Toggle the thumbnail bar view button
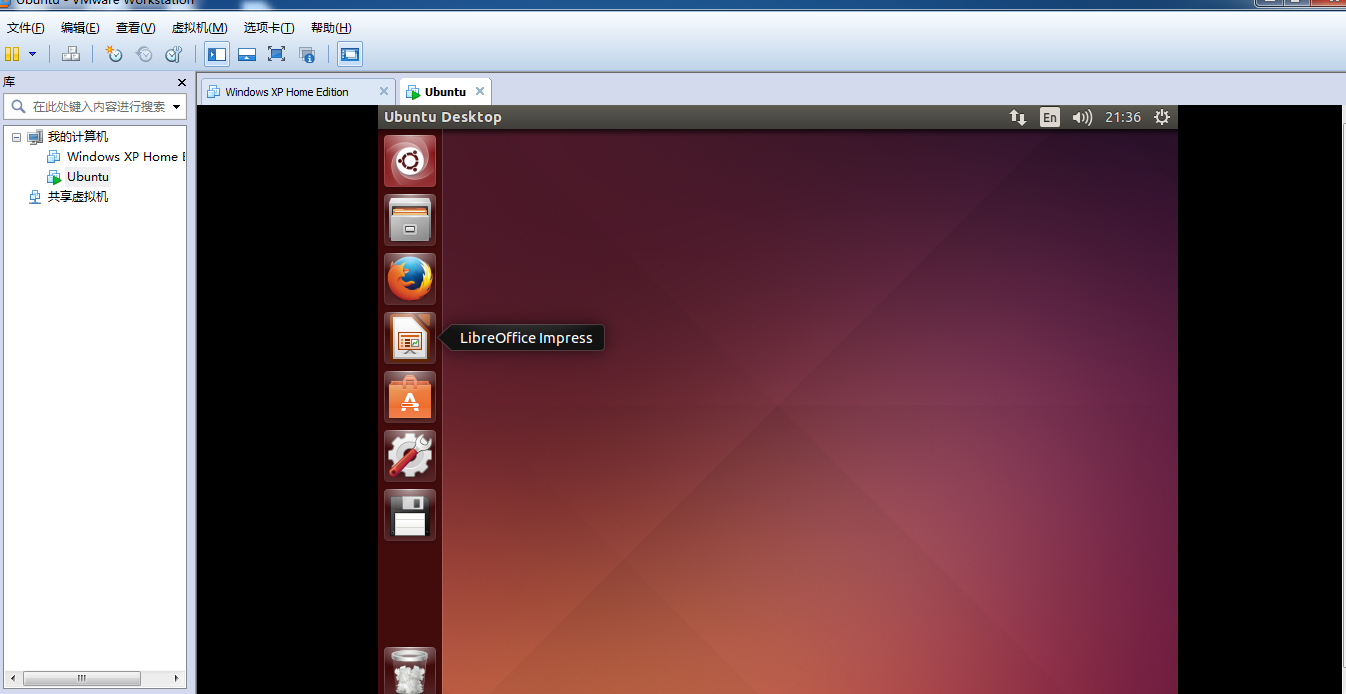This screenshot has height=694, width=1346. 247,54
